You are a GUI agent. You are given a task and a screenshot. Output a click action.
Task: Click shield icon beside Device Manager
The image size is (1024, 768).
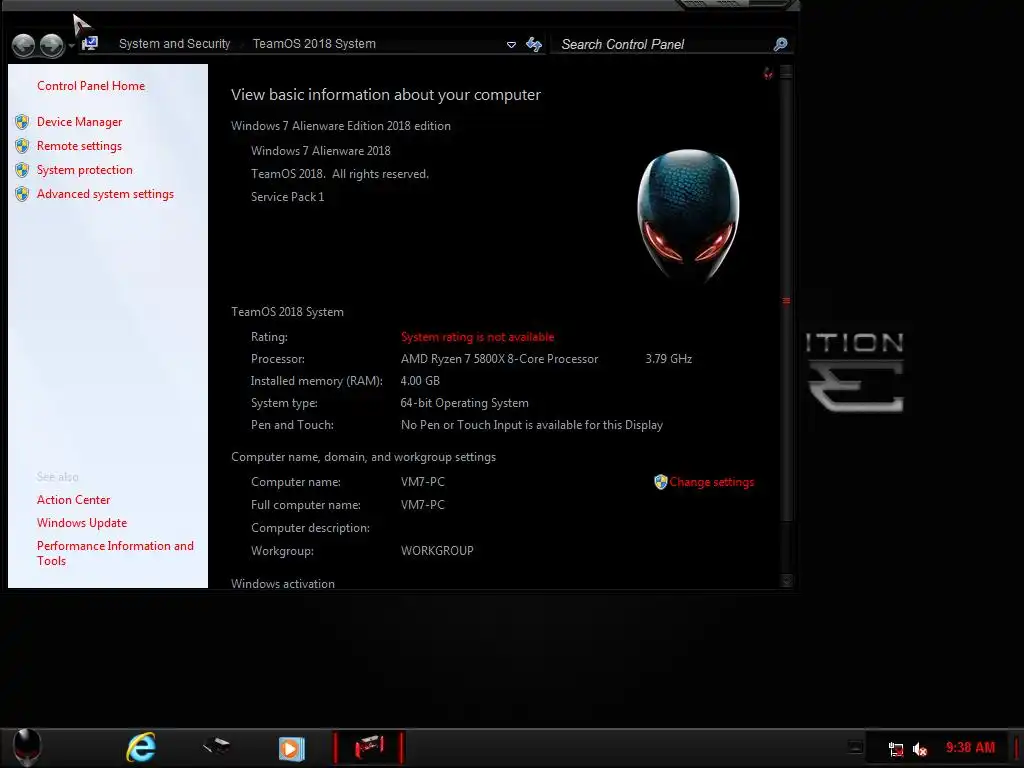[x=22, y=121]
